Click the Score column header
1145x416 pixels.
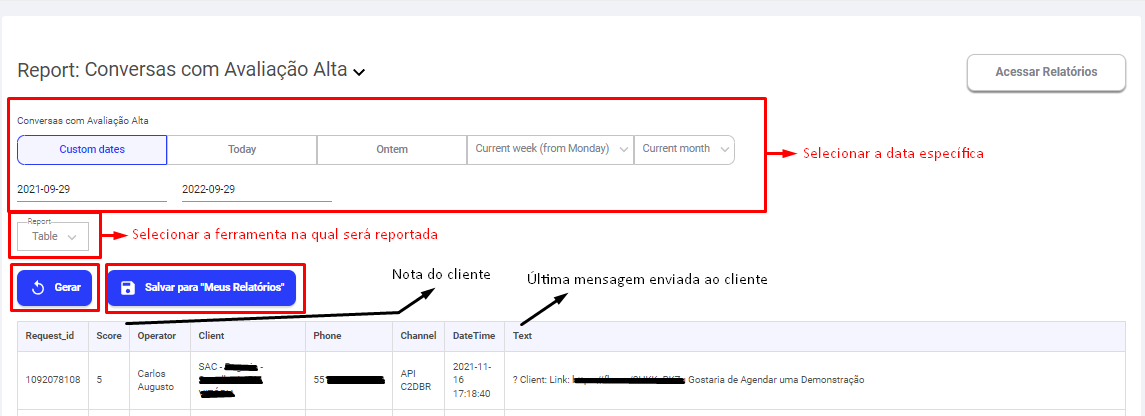[x=109, y=336]
